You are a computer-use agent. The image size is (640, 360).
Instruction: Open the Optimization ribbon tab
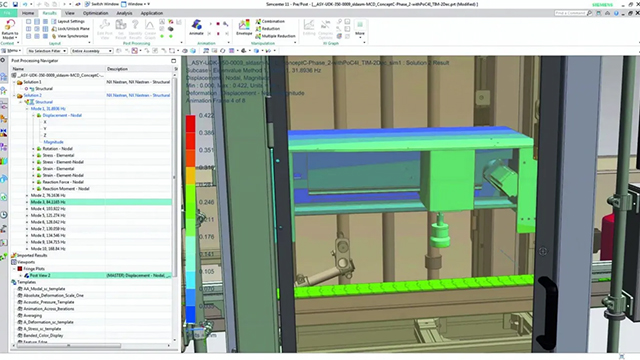[x=96, y=13]
